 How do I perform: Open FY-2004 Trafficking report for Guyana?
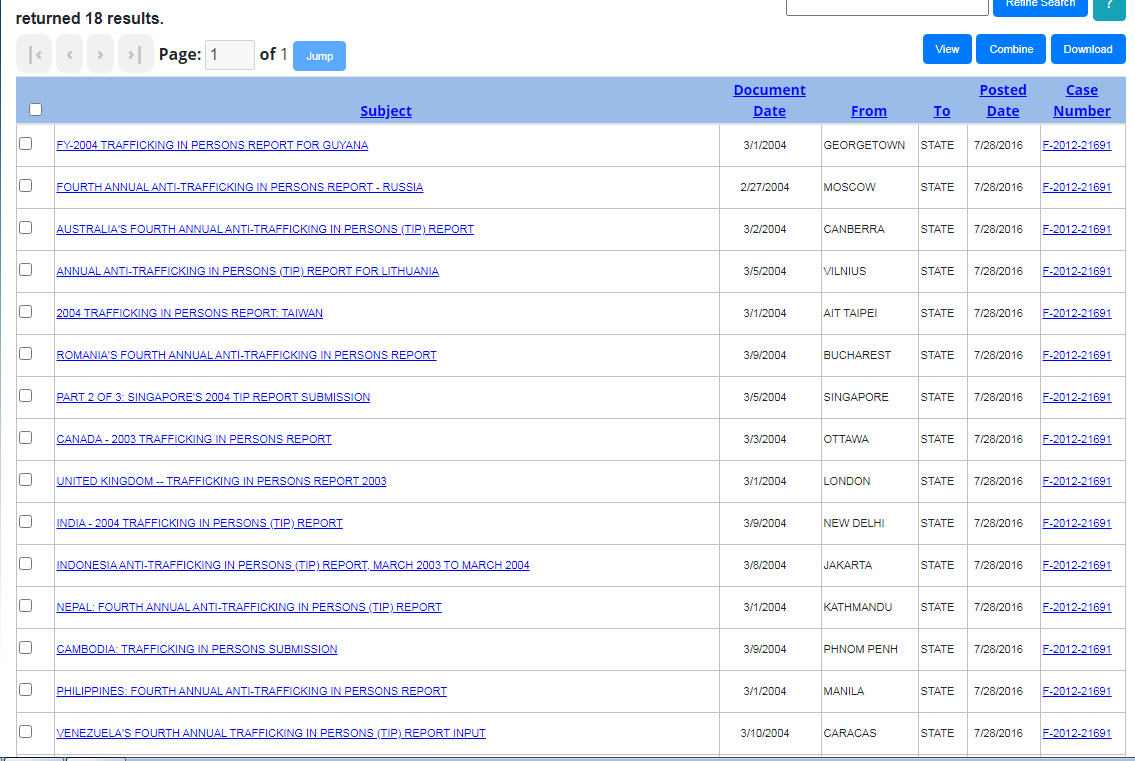[212, 145]
